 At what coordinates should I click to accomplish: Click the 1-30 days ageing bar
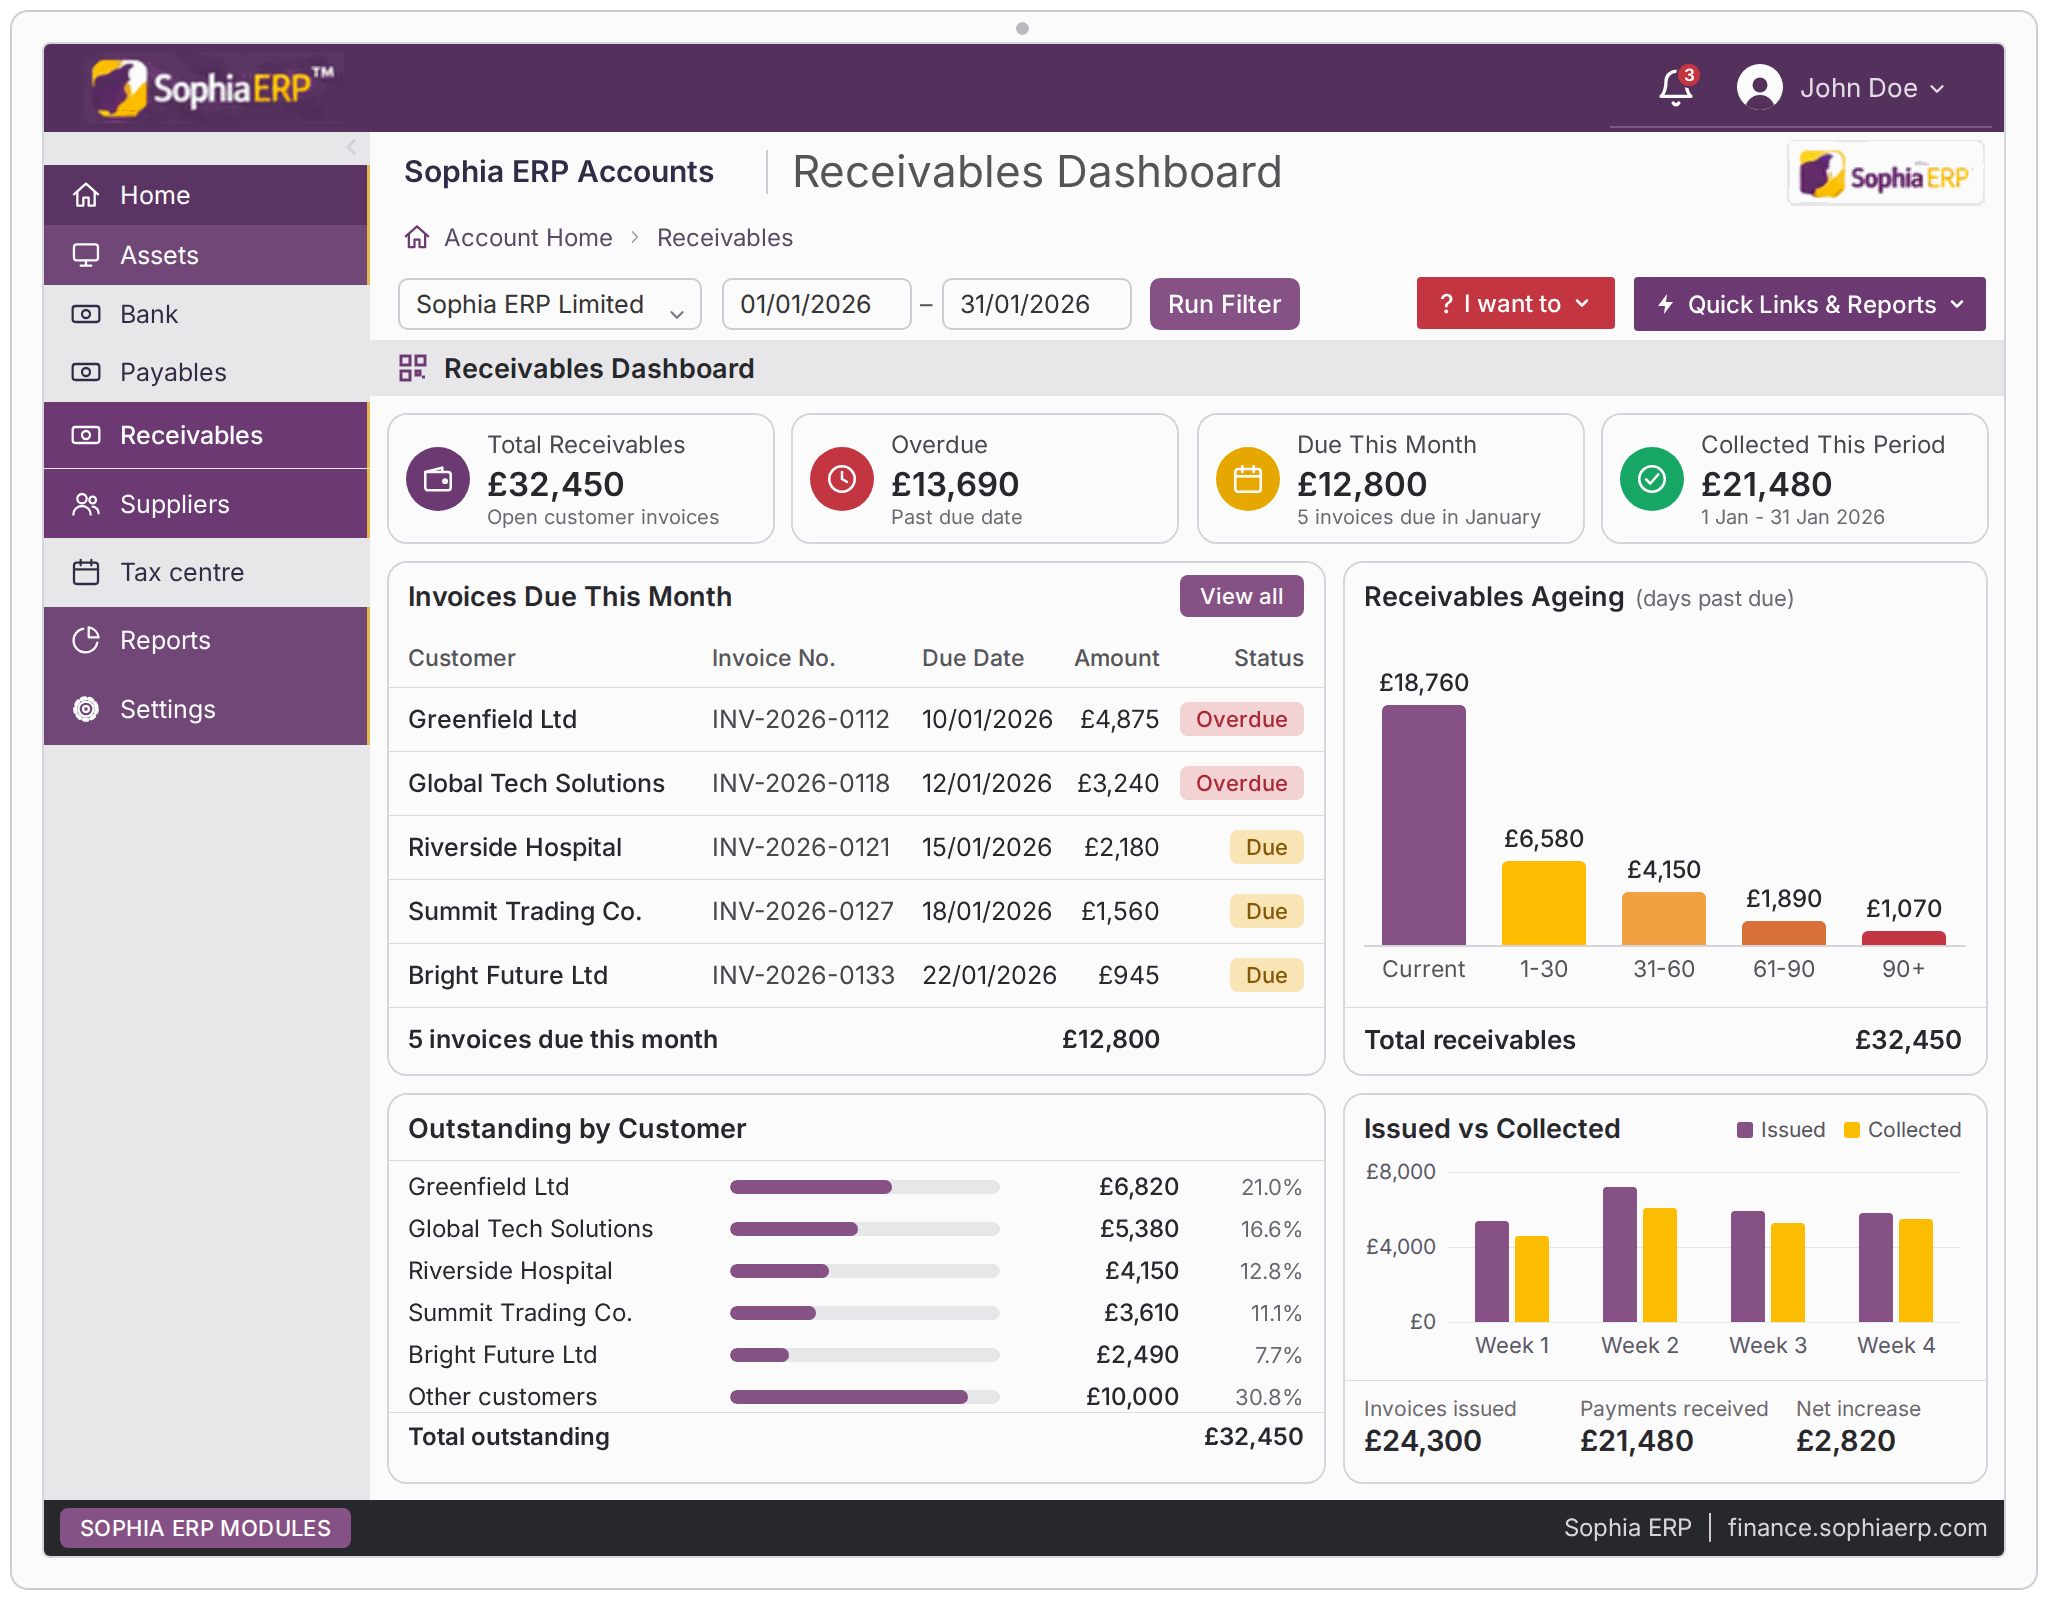(1544, 903)
